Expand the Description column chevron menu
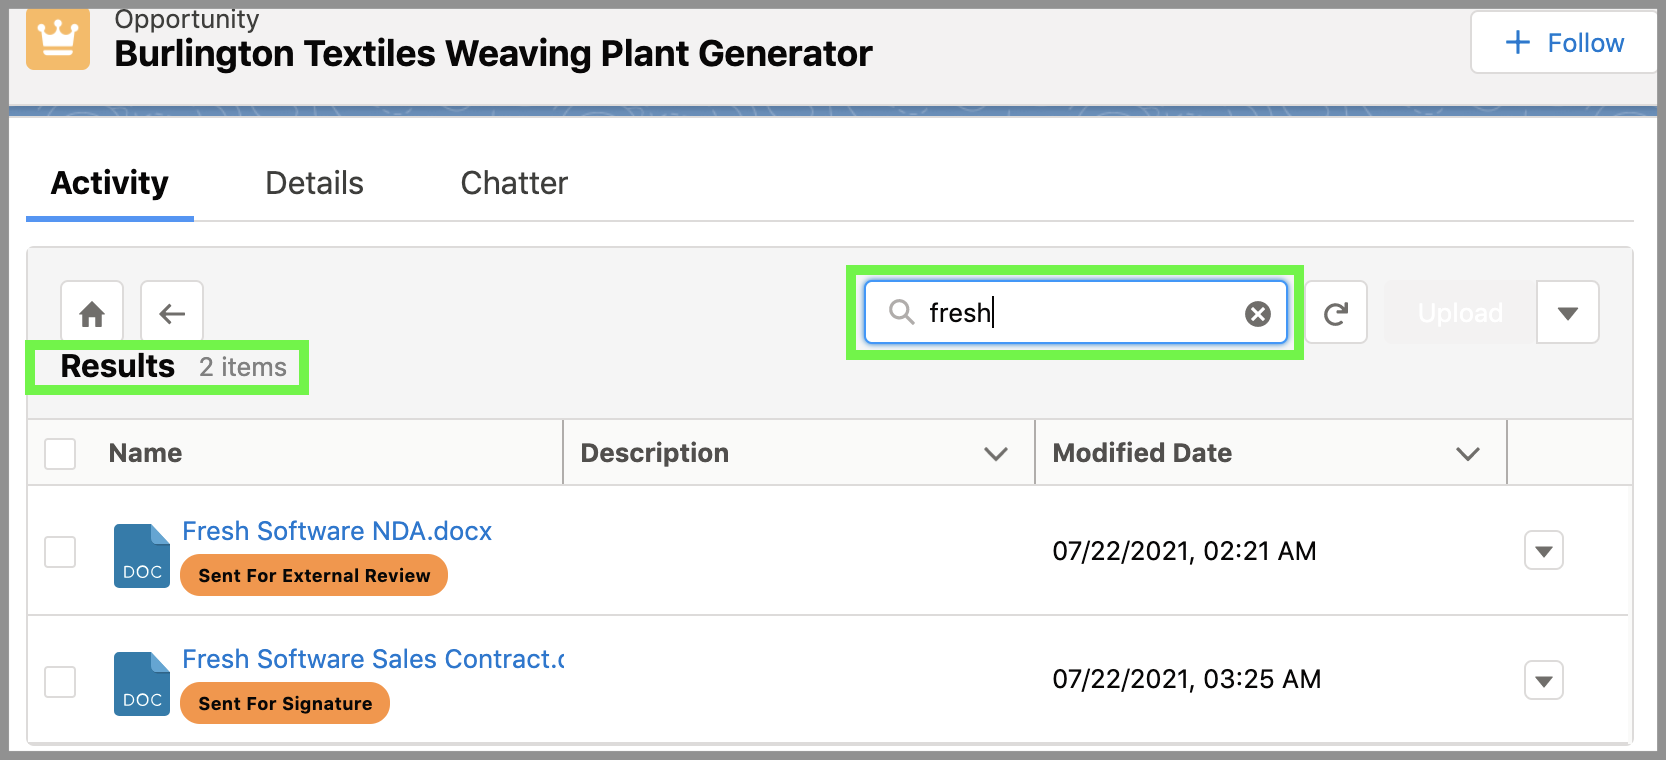The height and width of the screenshot is (760, 1666). (995, 454)
